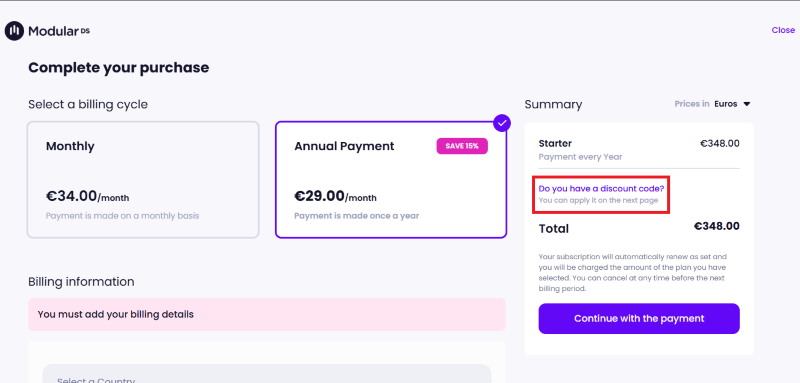Click the purple checkmark badge on Annual Payment
800x383 pixels.
pos(502,123)
